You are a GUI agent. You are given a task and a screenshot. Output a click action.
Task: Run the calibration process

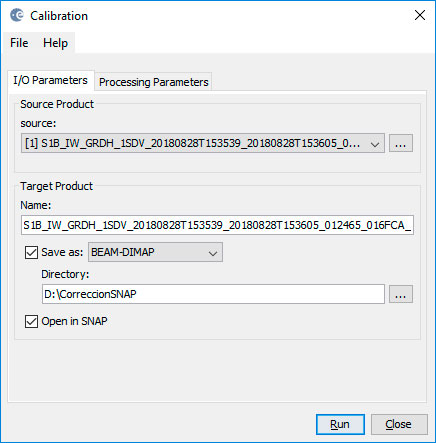[x=340, y=424]
